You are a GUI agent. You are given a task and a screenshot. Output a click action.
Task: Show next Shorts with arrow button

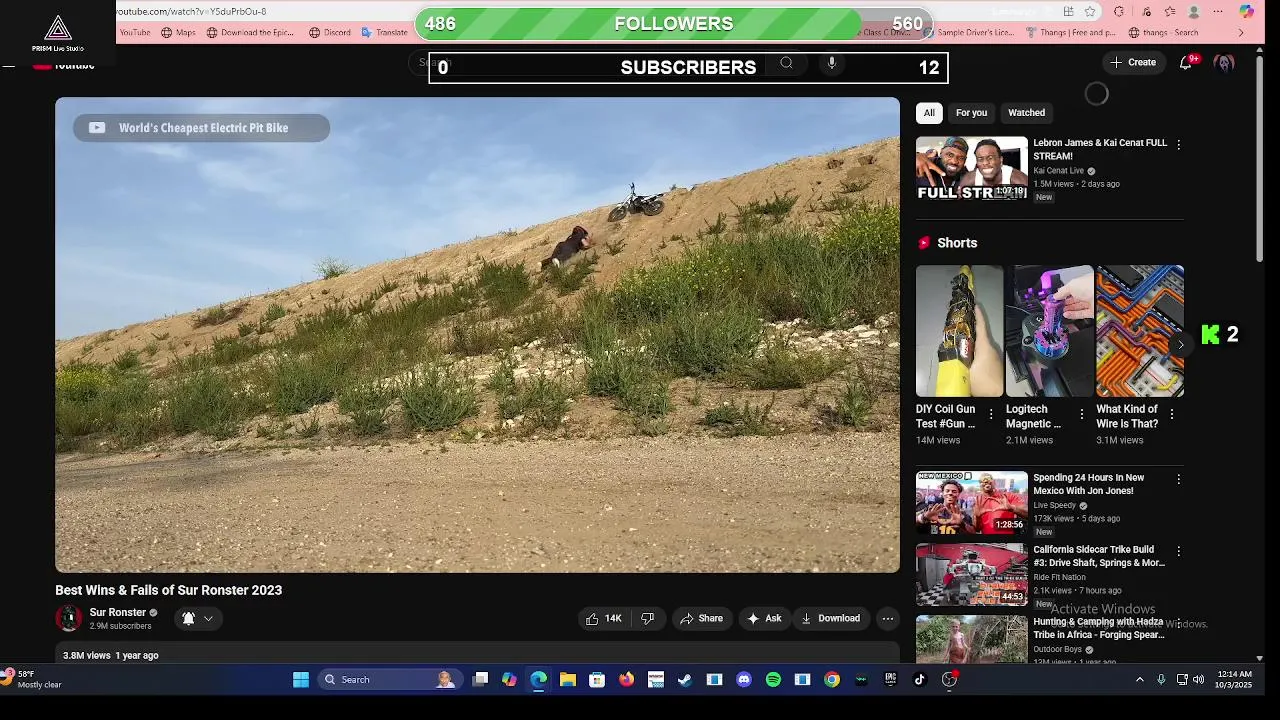click(x=1180, y=345)
